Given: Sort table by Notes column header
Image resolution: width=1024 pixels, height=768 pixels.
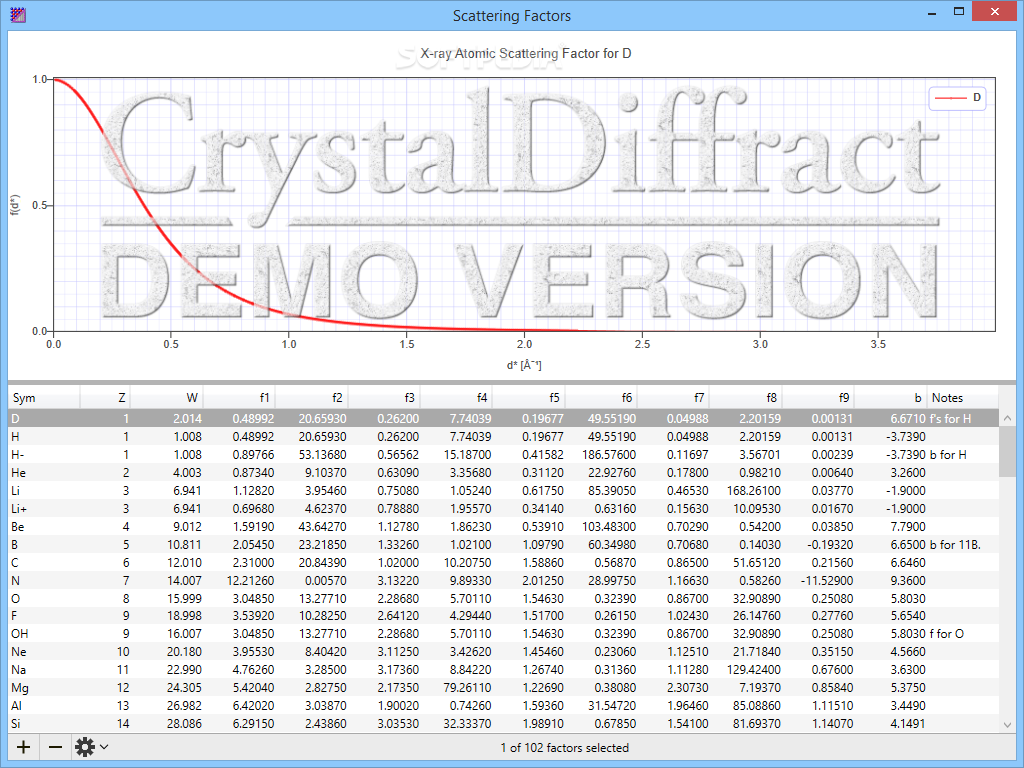Looking at the screenshot, I should [963, 398].
